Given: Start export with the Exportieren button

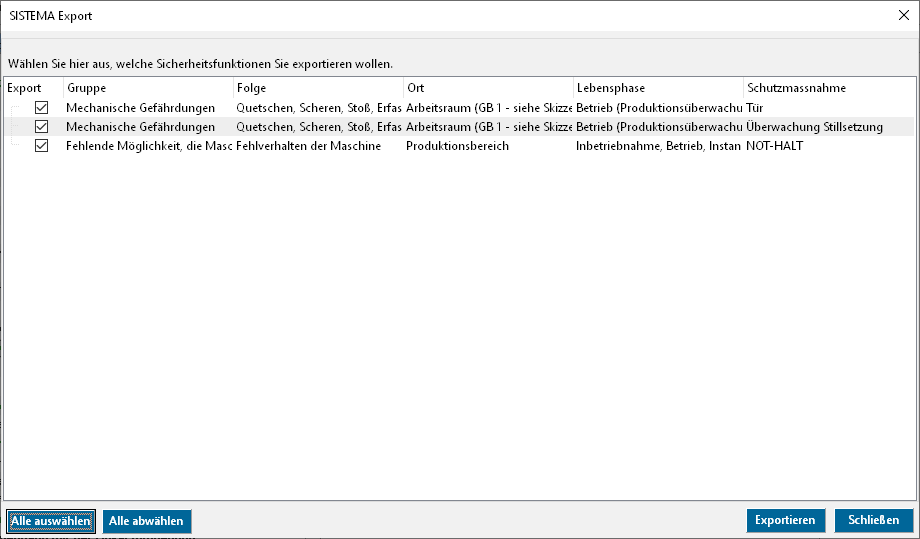Looking at the screenshot, I should click(x=785, y=521).
